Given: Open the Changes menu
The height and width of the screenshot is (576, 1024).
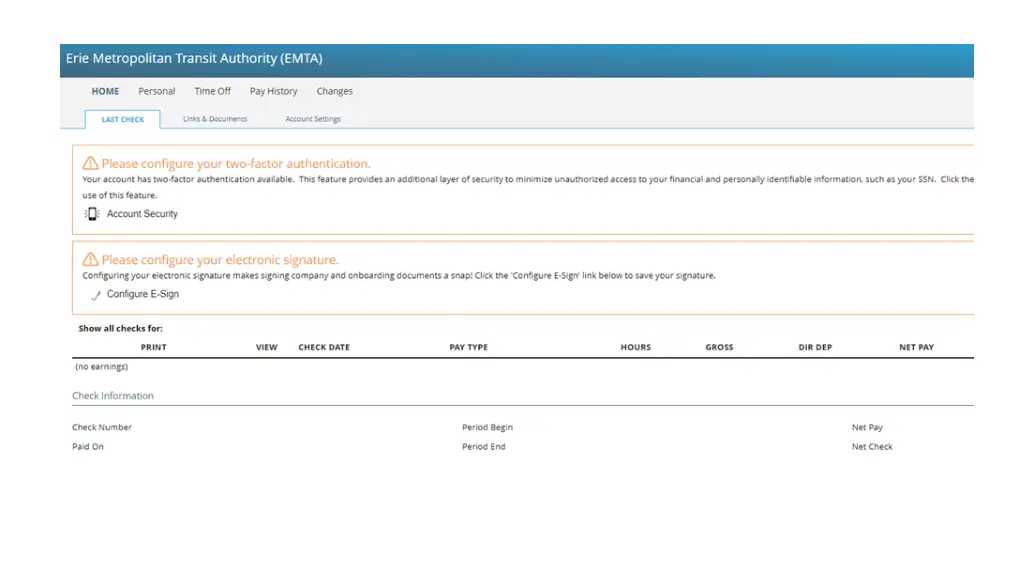Looking at the screenshot, I should click(x=334, y=91).
